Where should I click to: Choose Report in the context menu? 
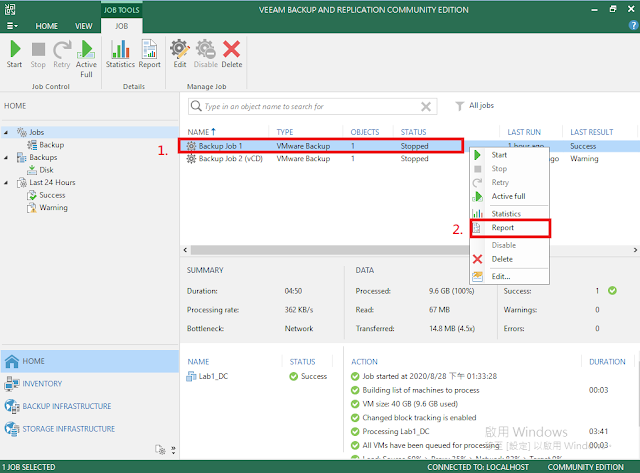(510, 228)
